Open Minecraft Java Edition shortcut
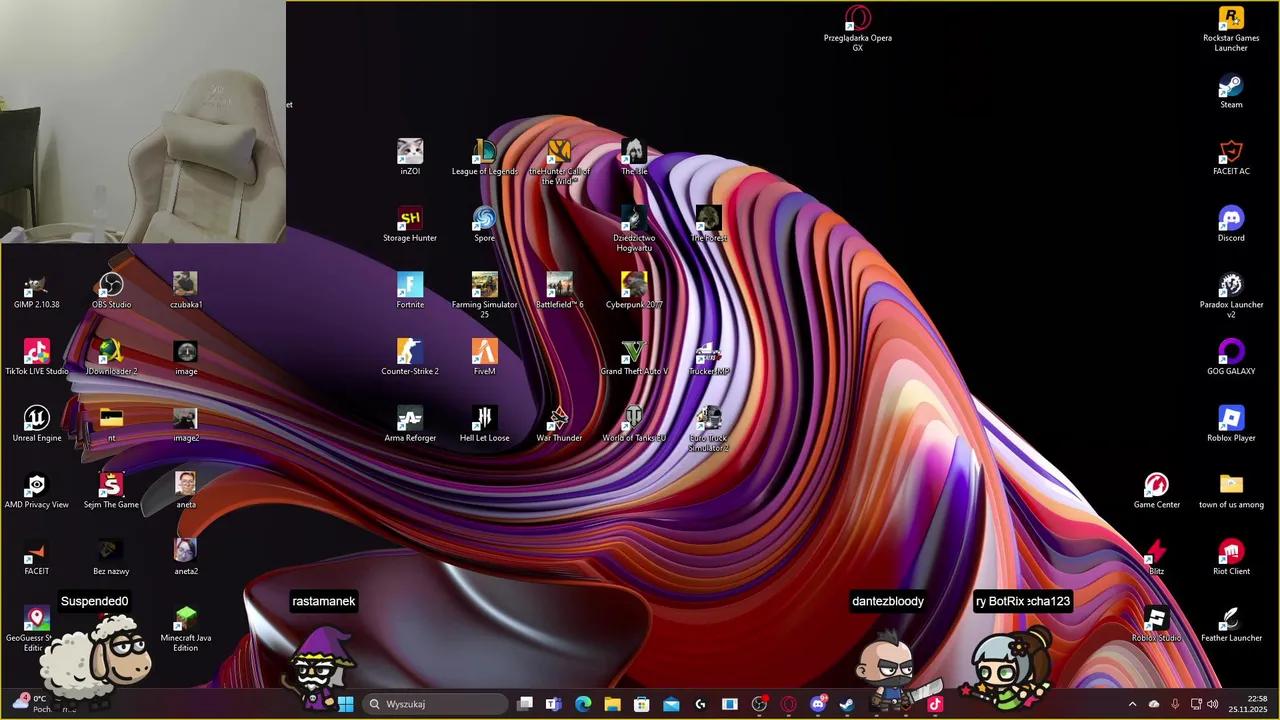Viewport: 1280px width, 720px height. pos(186,629)
